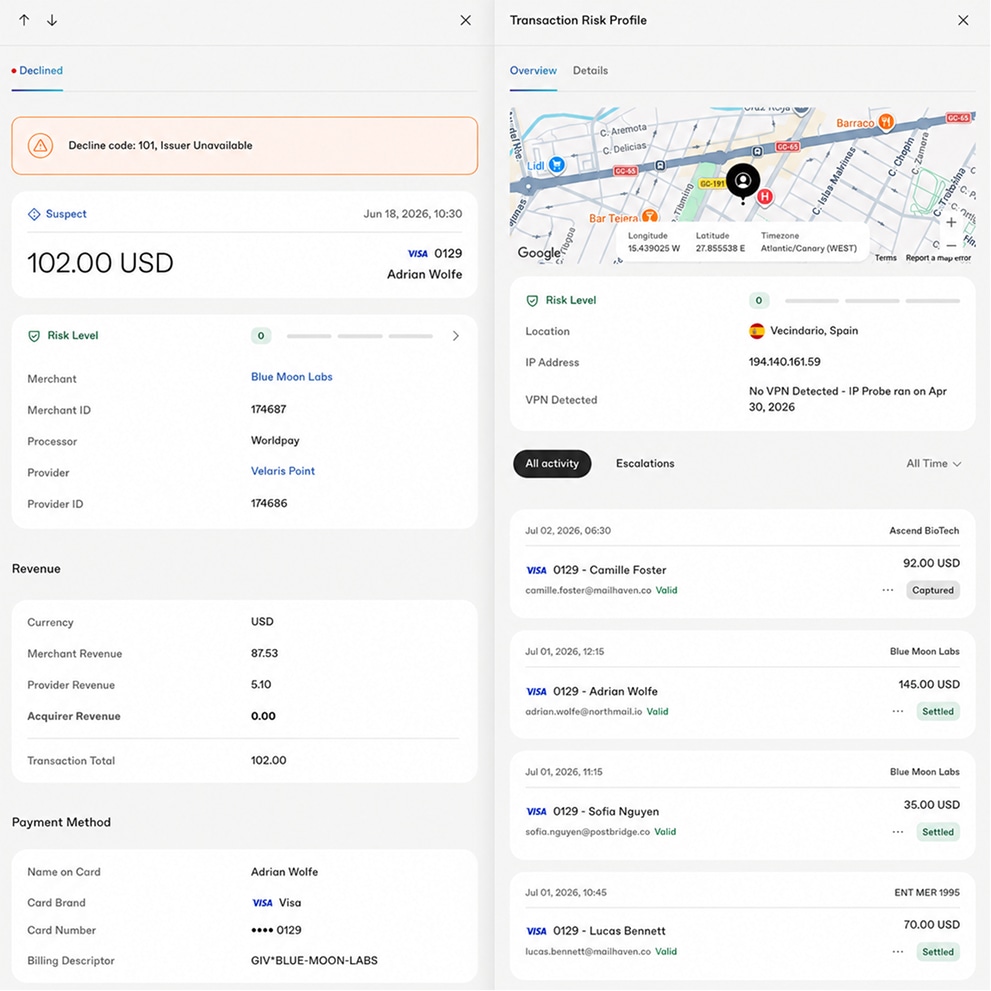Open the All Time period dropdown
The width and height of the screenshot is (991, 991).
933,463
